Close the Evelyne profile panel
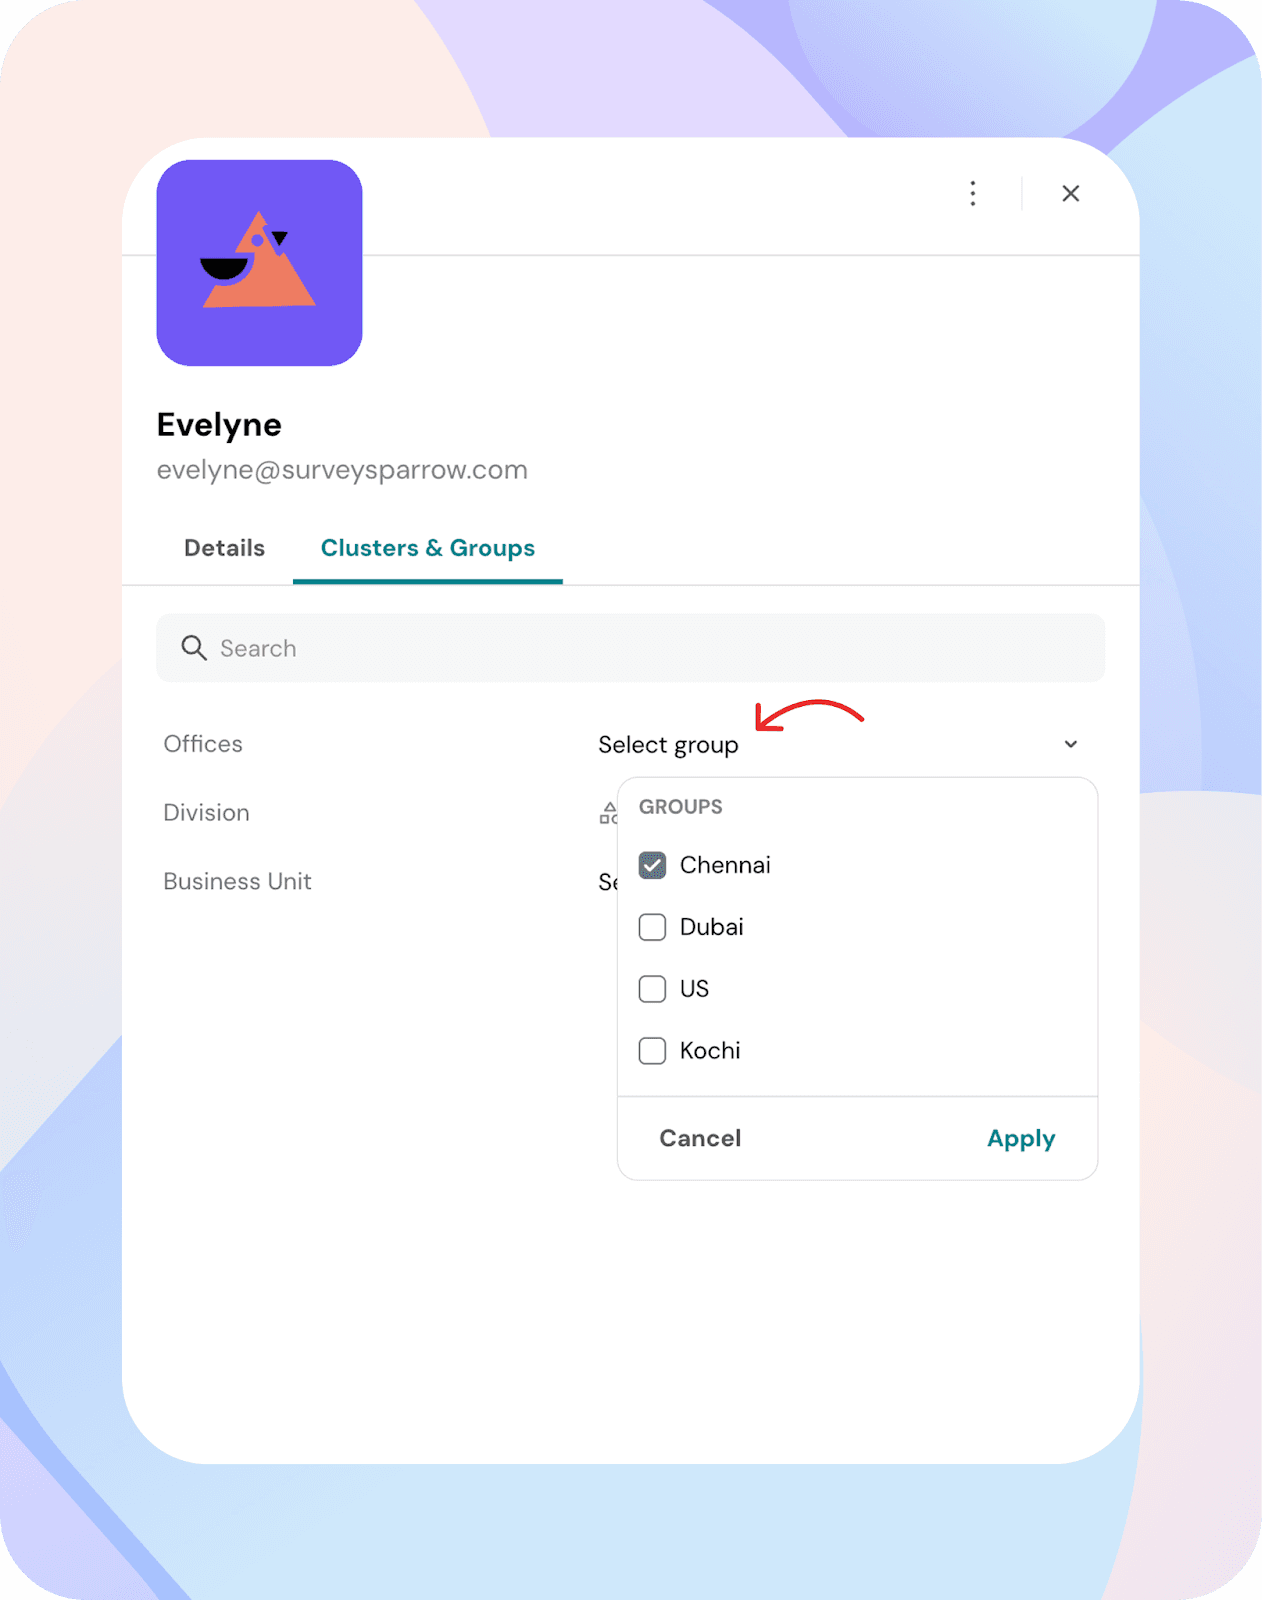This screenshot has height=1600, width=1262. (x=1070, y=193)
